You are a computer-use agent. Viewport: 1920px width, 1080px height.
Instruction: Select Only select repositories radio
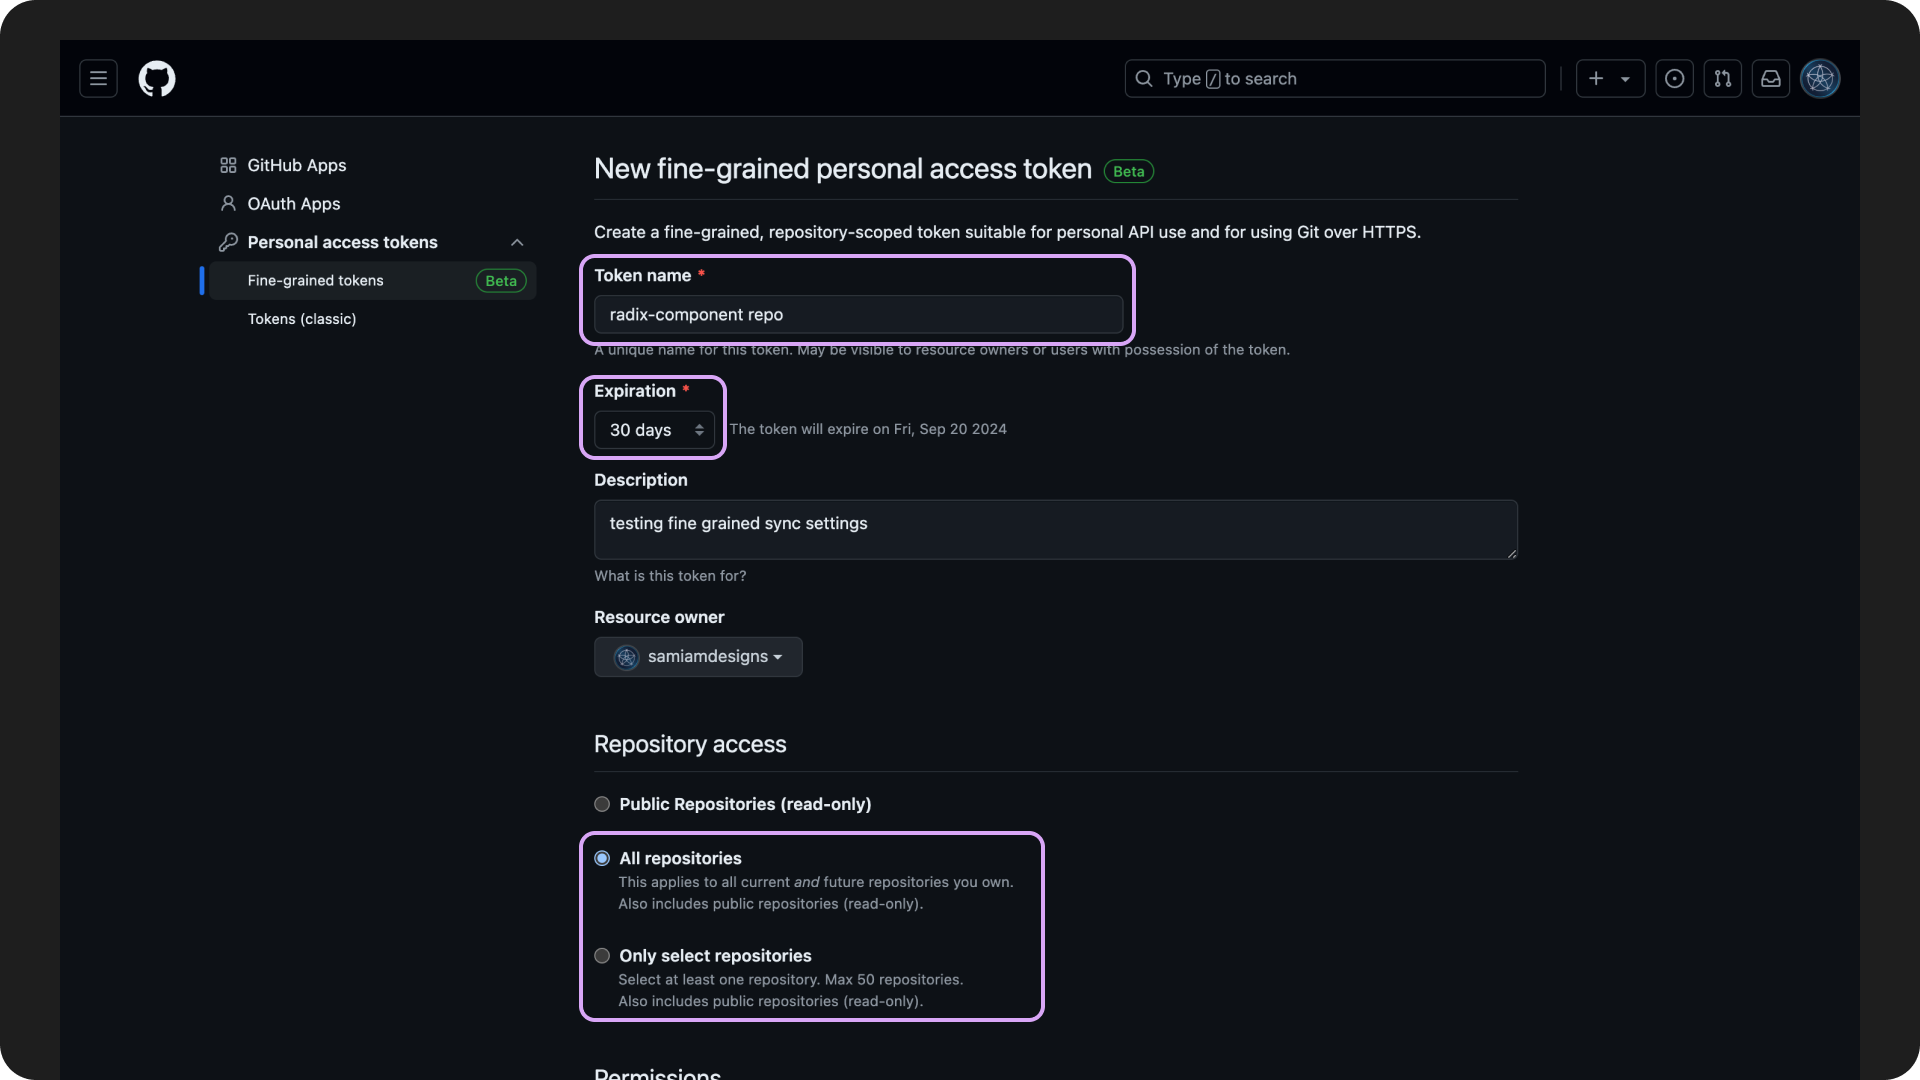tap(602, 956)
